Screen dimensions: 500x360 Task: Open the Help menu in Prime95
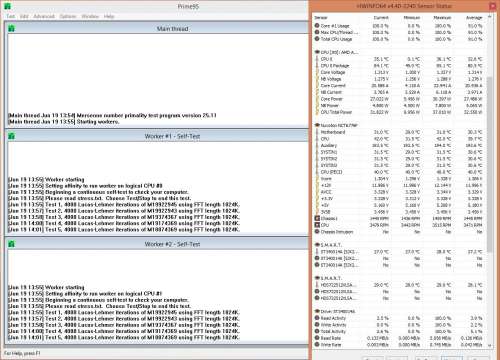point(109,16)
